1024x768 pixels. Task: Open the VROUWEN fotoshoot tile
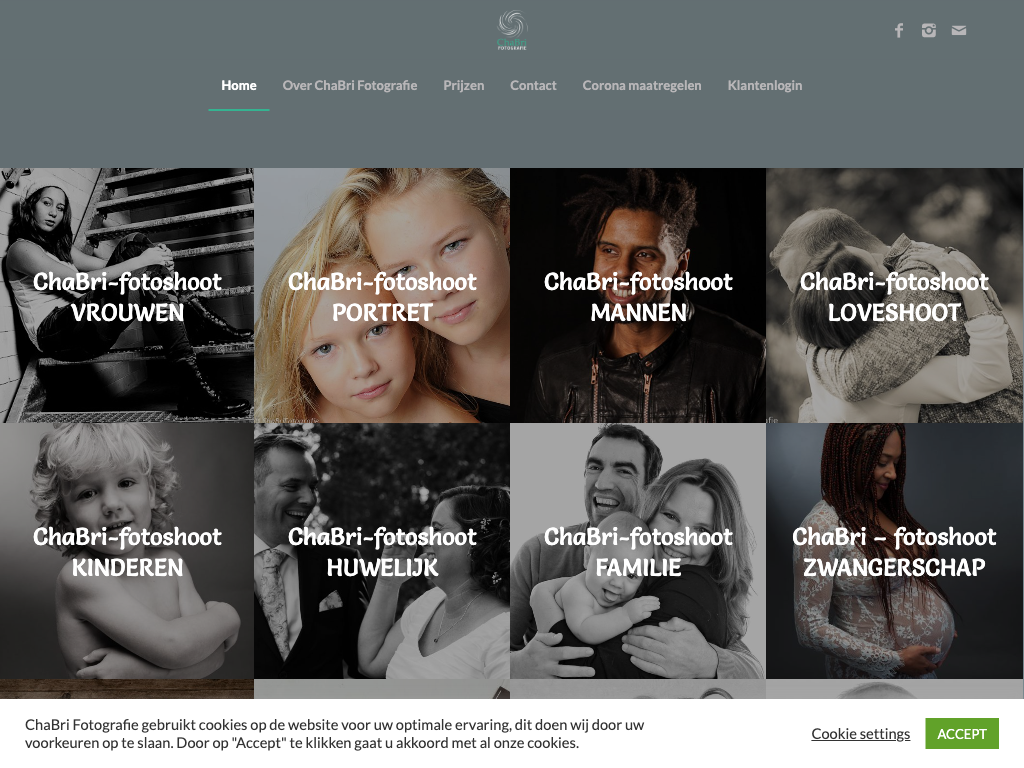point(127,295)
